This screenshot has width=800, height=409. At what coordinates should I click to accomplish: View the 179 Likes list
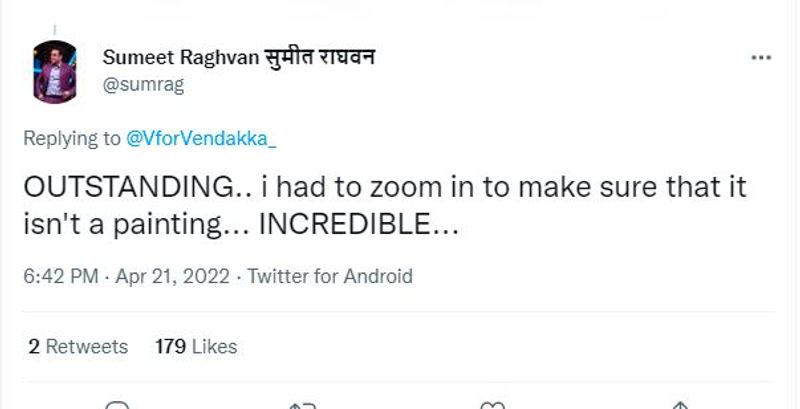tap(196, 347)
